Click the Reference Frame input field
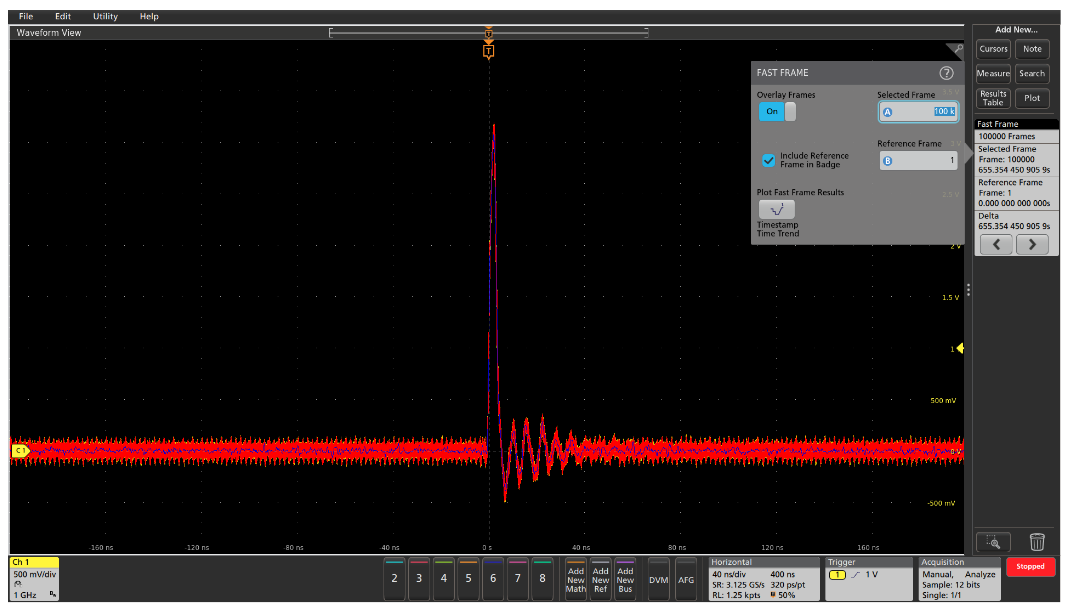The width and height of the screenshot is (1069, 610). click(918, 160)
